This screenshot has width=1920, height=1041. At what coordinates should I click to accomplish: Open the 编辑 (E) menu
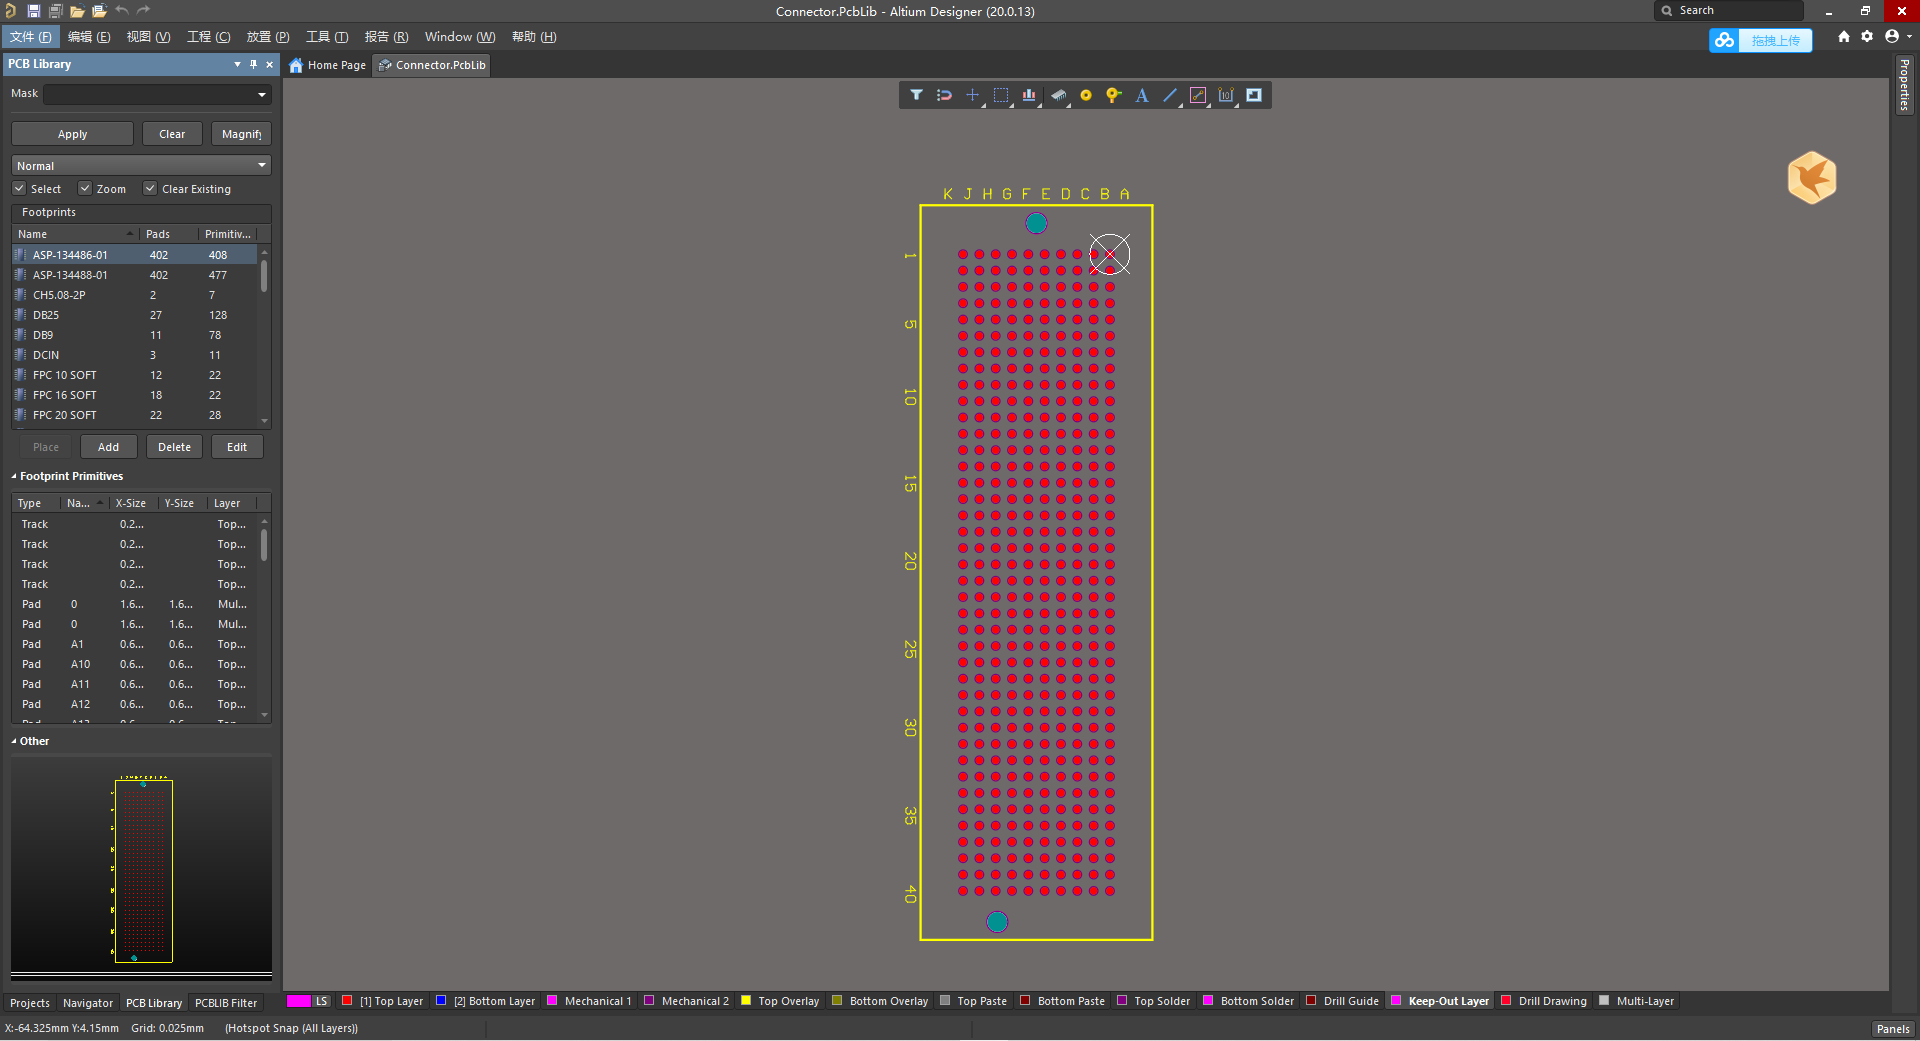[89, 37]
